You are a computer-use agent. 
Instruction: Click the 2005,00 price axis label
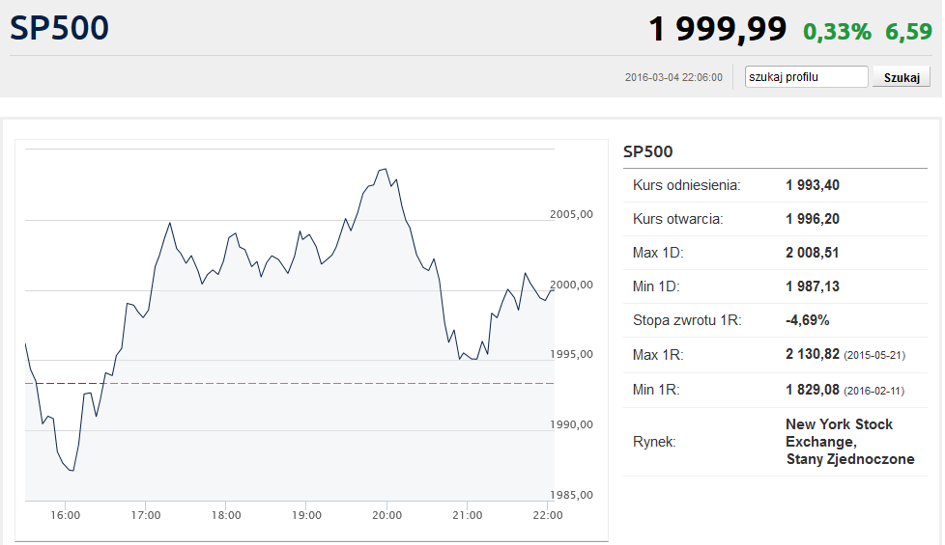[x=571, y=214]
